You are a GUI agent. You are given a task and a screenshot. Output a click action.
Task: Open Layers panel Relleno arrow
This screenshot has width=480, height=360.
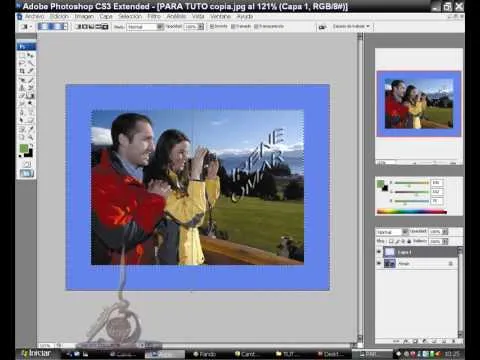tap(445, 241)
